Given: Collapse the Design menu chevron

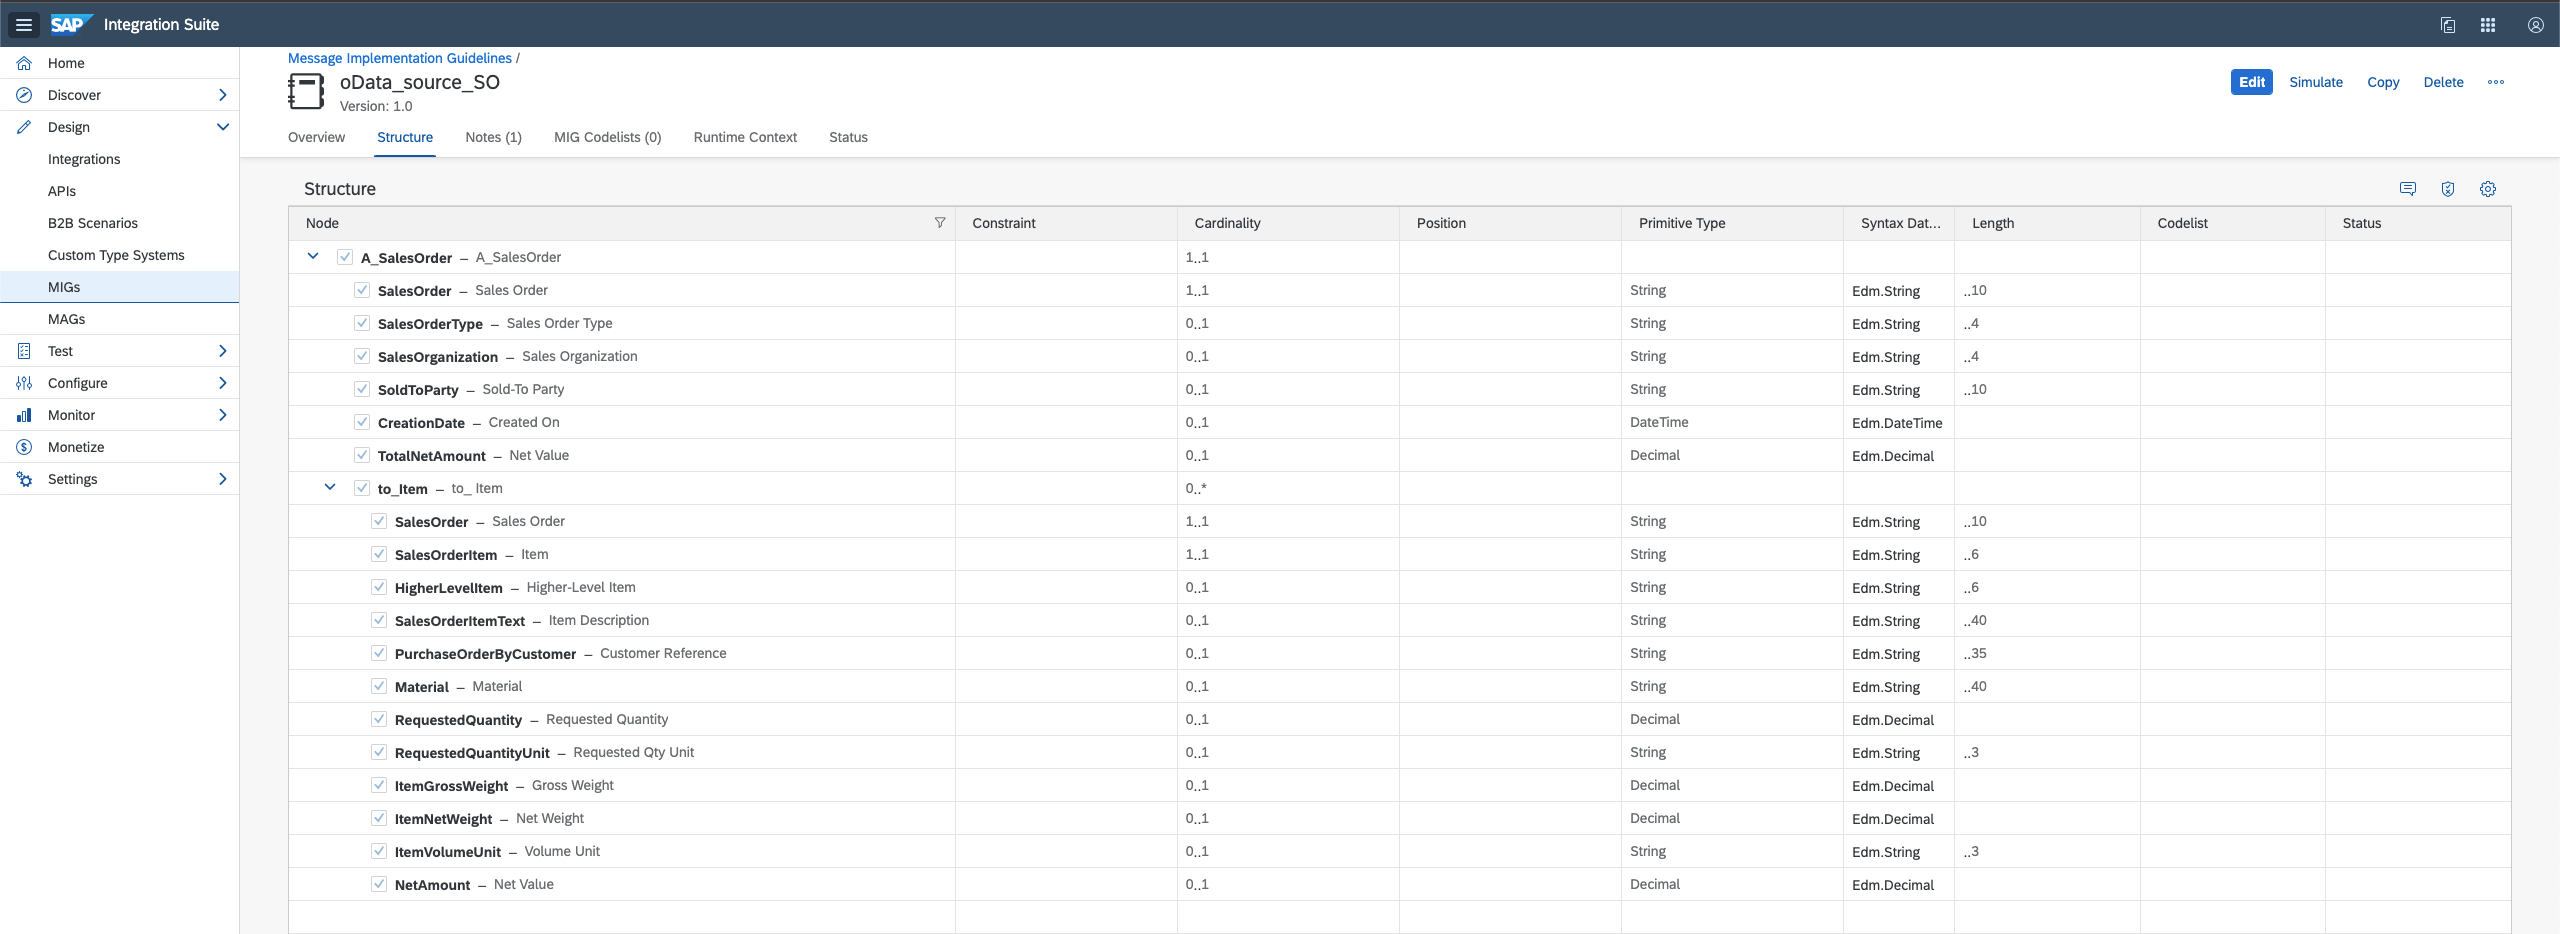Looking at the screenshot, I should pyautogui.click(x=222, y=127).
